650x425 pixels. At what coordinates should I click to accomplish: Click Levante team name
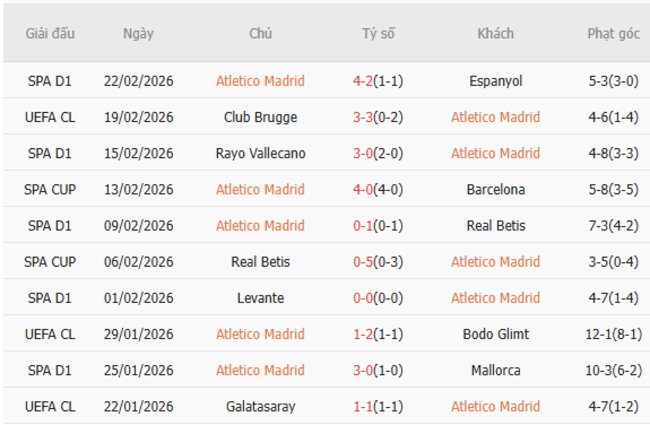coord(260,298)
